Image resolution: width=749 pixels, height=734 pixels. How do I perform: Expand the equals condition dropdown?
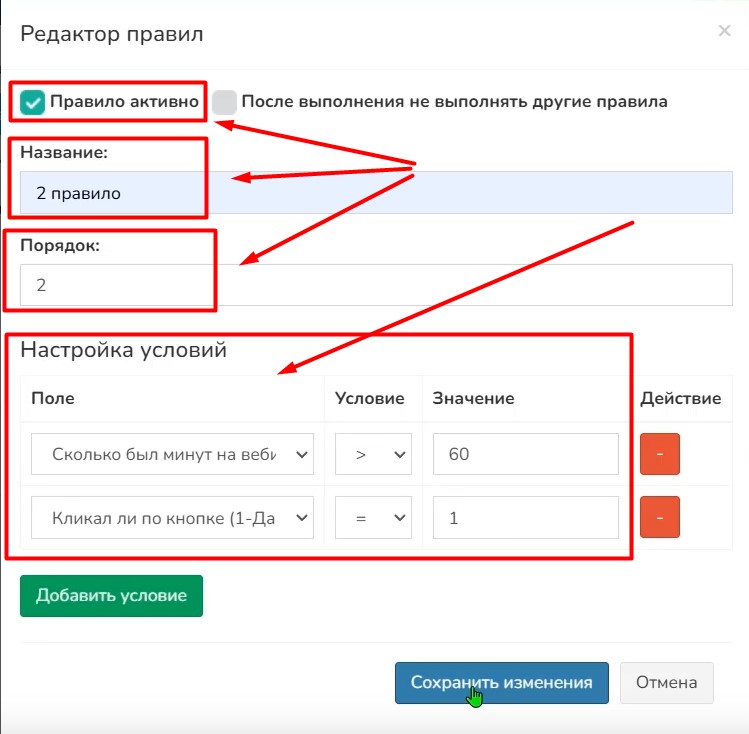pos(373,517)
